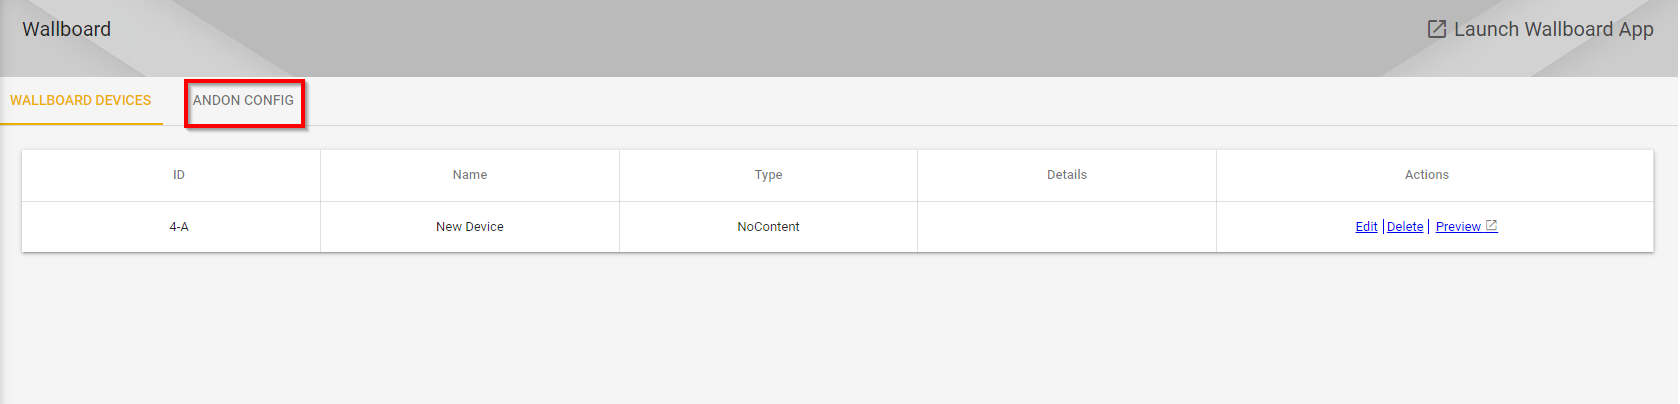Click the external-link icon beside Preview
This screenshot has height=404, width=1680.
1491,226
